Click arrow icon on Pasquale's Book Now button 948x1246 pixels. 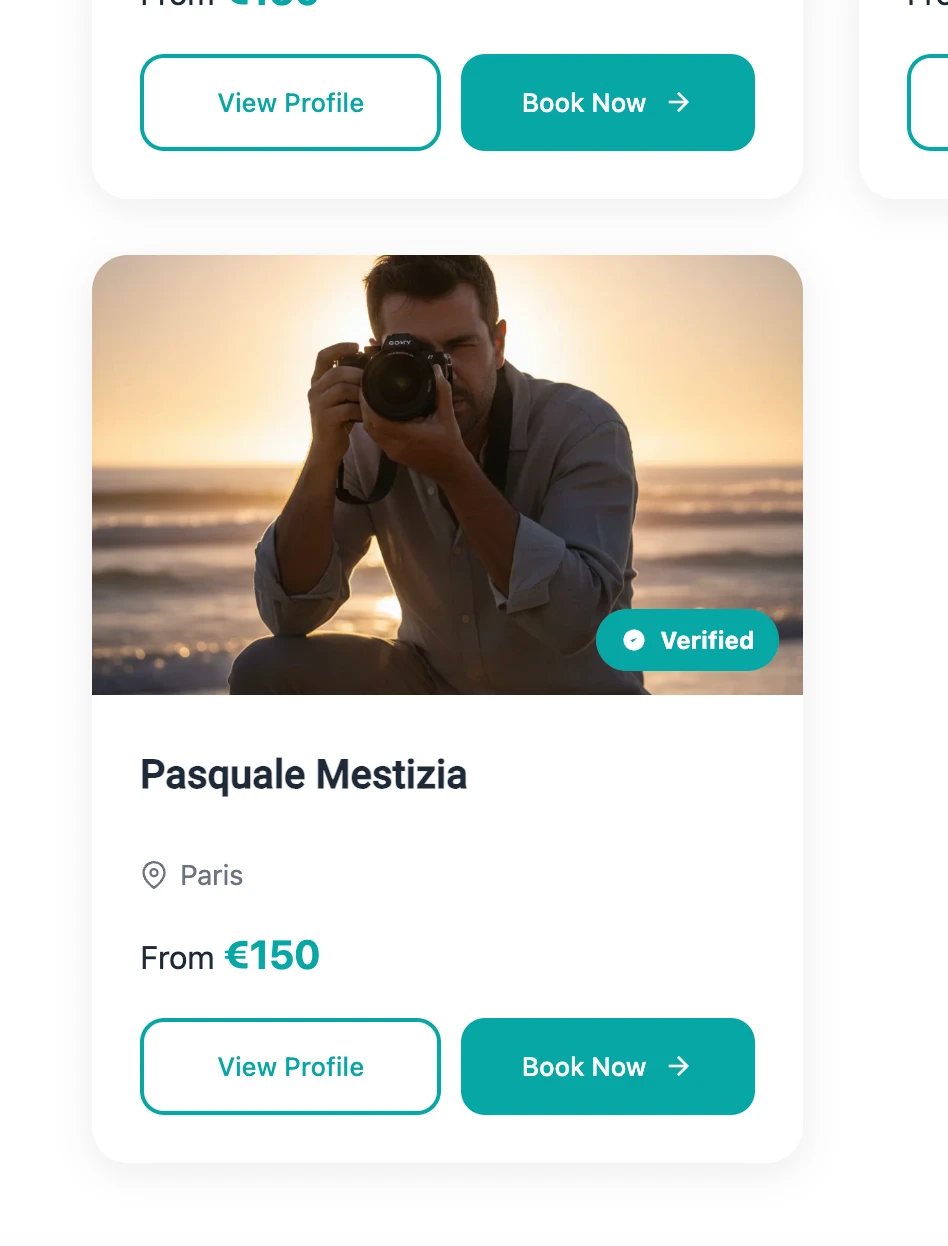(679, 1066)
